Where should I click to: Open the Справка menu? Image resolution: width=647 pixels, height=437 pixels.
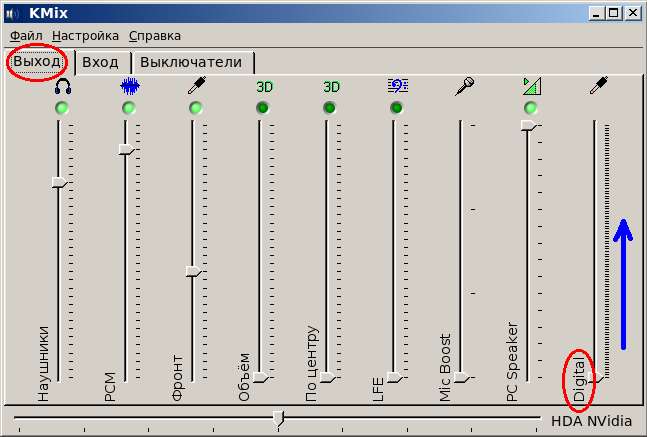point(155,36)
